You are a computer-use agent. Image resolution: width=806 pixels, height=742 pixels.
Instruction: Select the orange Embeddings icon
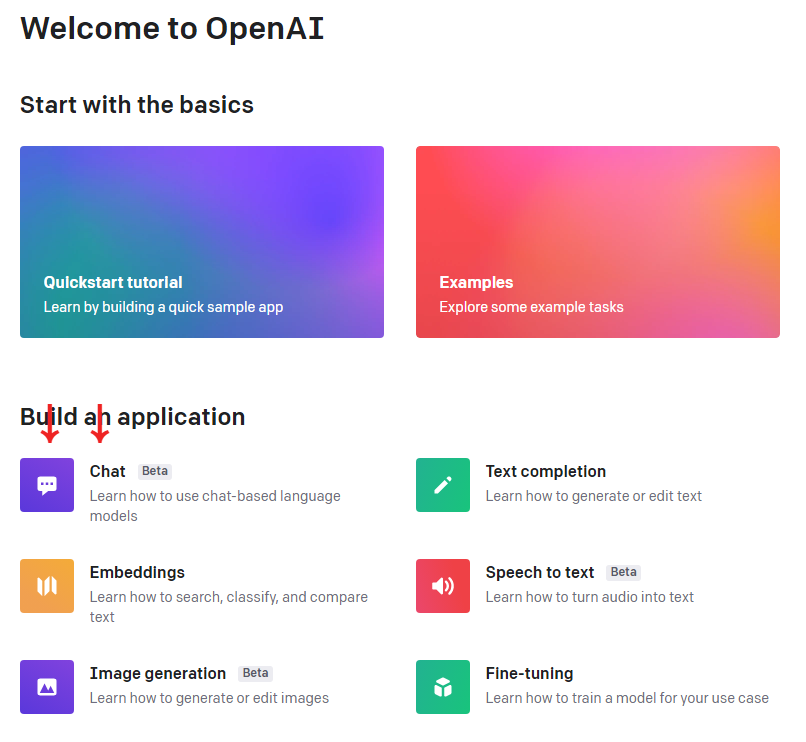[x=47, y=586]
